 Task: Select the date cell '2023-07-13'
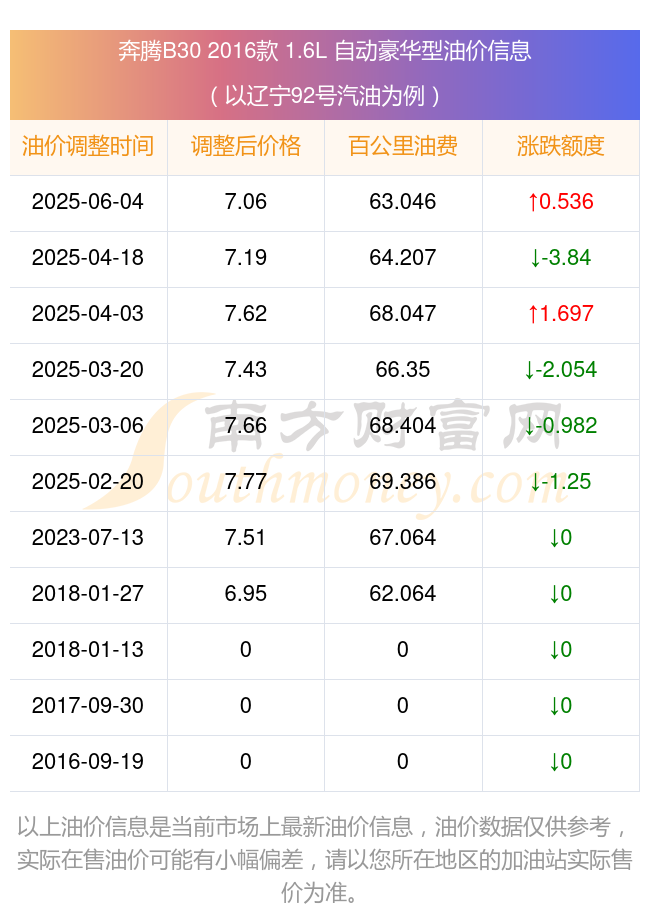[88, 538]
